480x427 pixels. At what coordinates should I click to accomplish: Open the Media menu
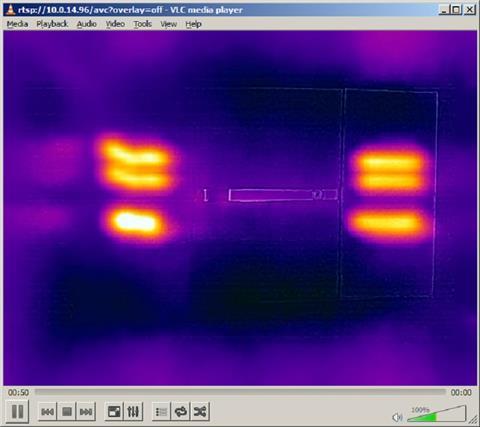tap(17, 24)
